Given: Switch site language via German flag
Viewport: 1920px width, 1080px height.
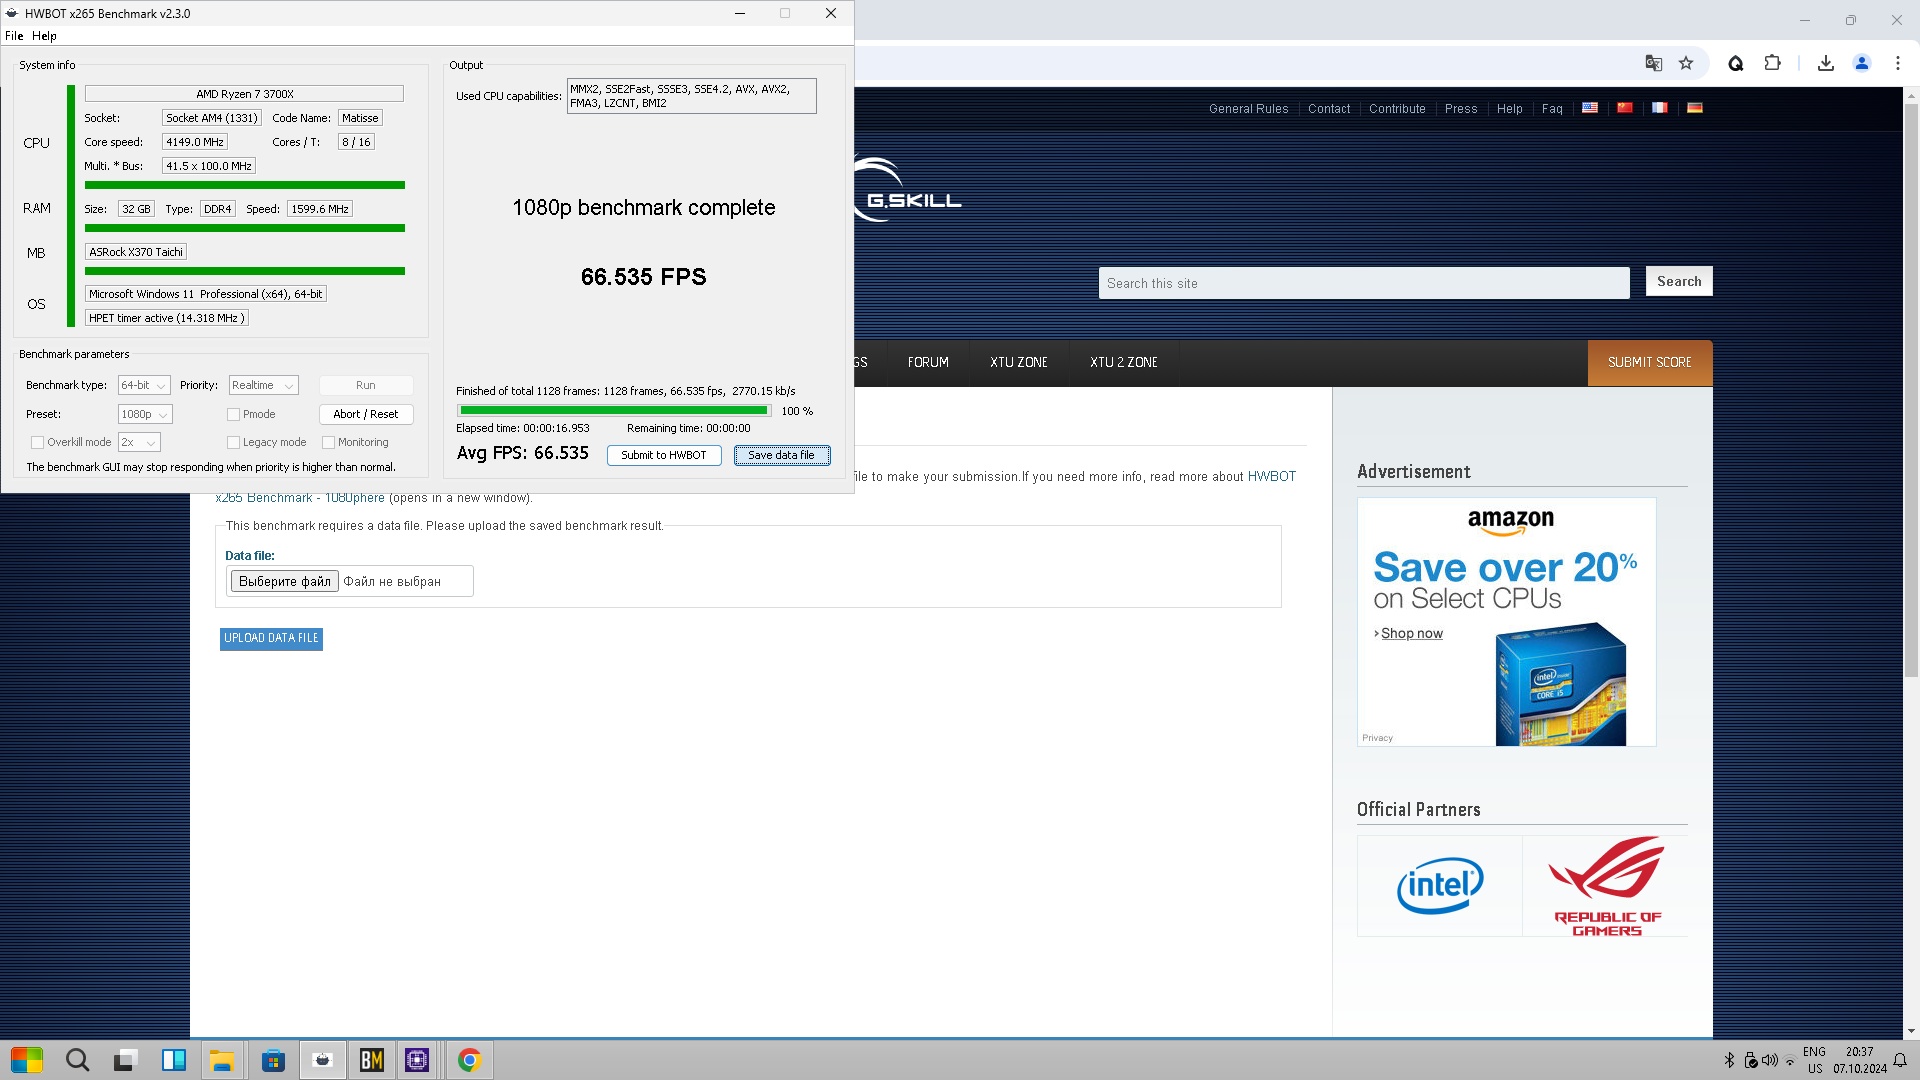Looking at the screenshot, I should [x=1695, y=108].
